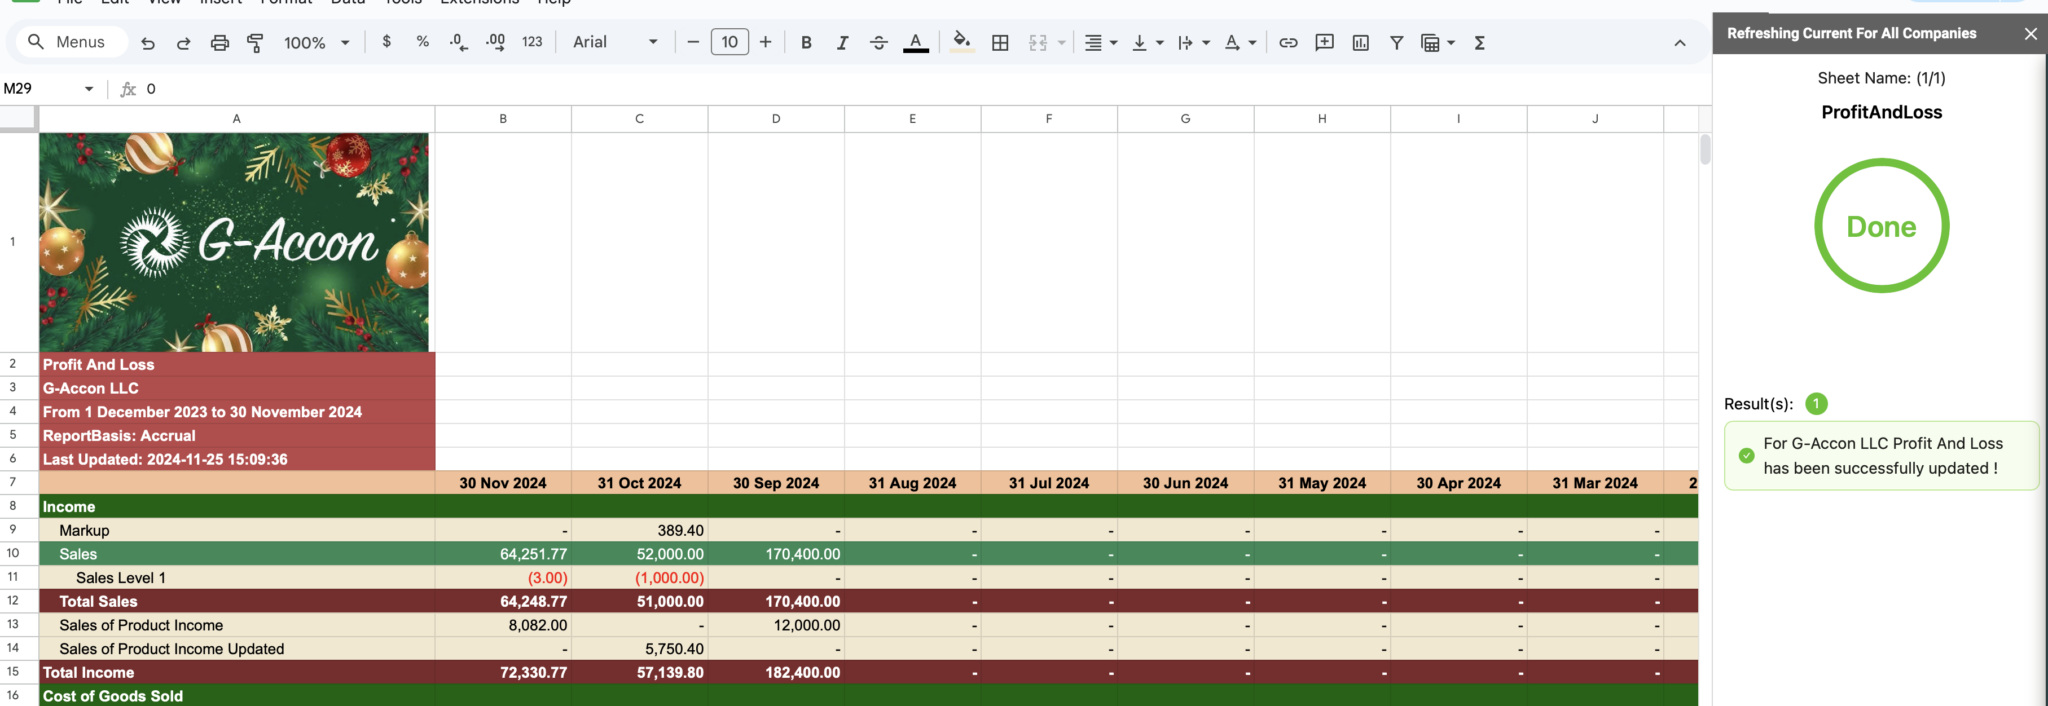Open the 123 more formats menu
The height and width of the screenshot is (706, 2048).
click(532, 42)
